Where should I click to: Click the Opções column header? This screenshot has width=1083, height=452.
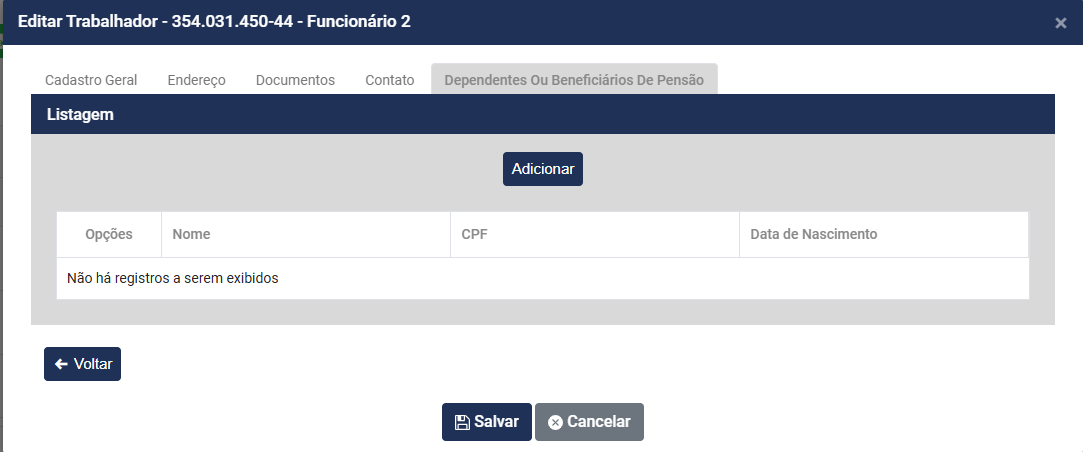[x=109, y=234]
